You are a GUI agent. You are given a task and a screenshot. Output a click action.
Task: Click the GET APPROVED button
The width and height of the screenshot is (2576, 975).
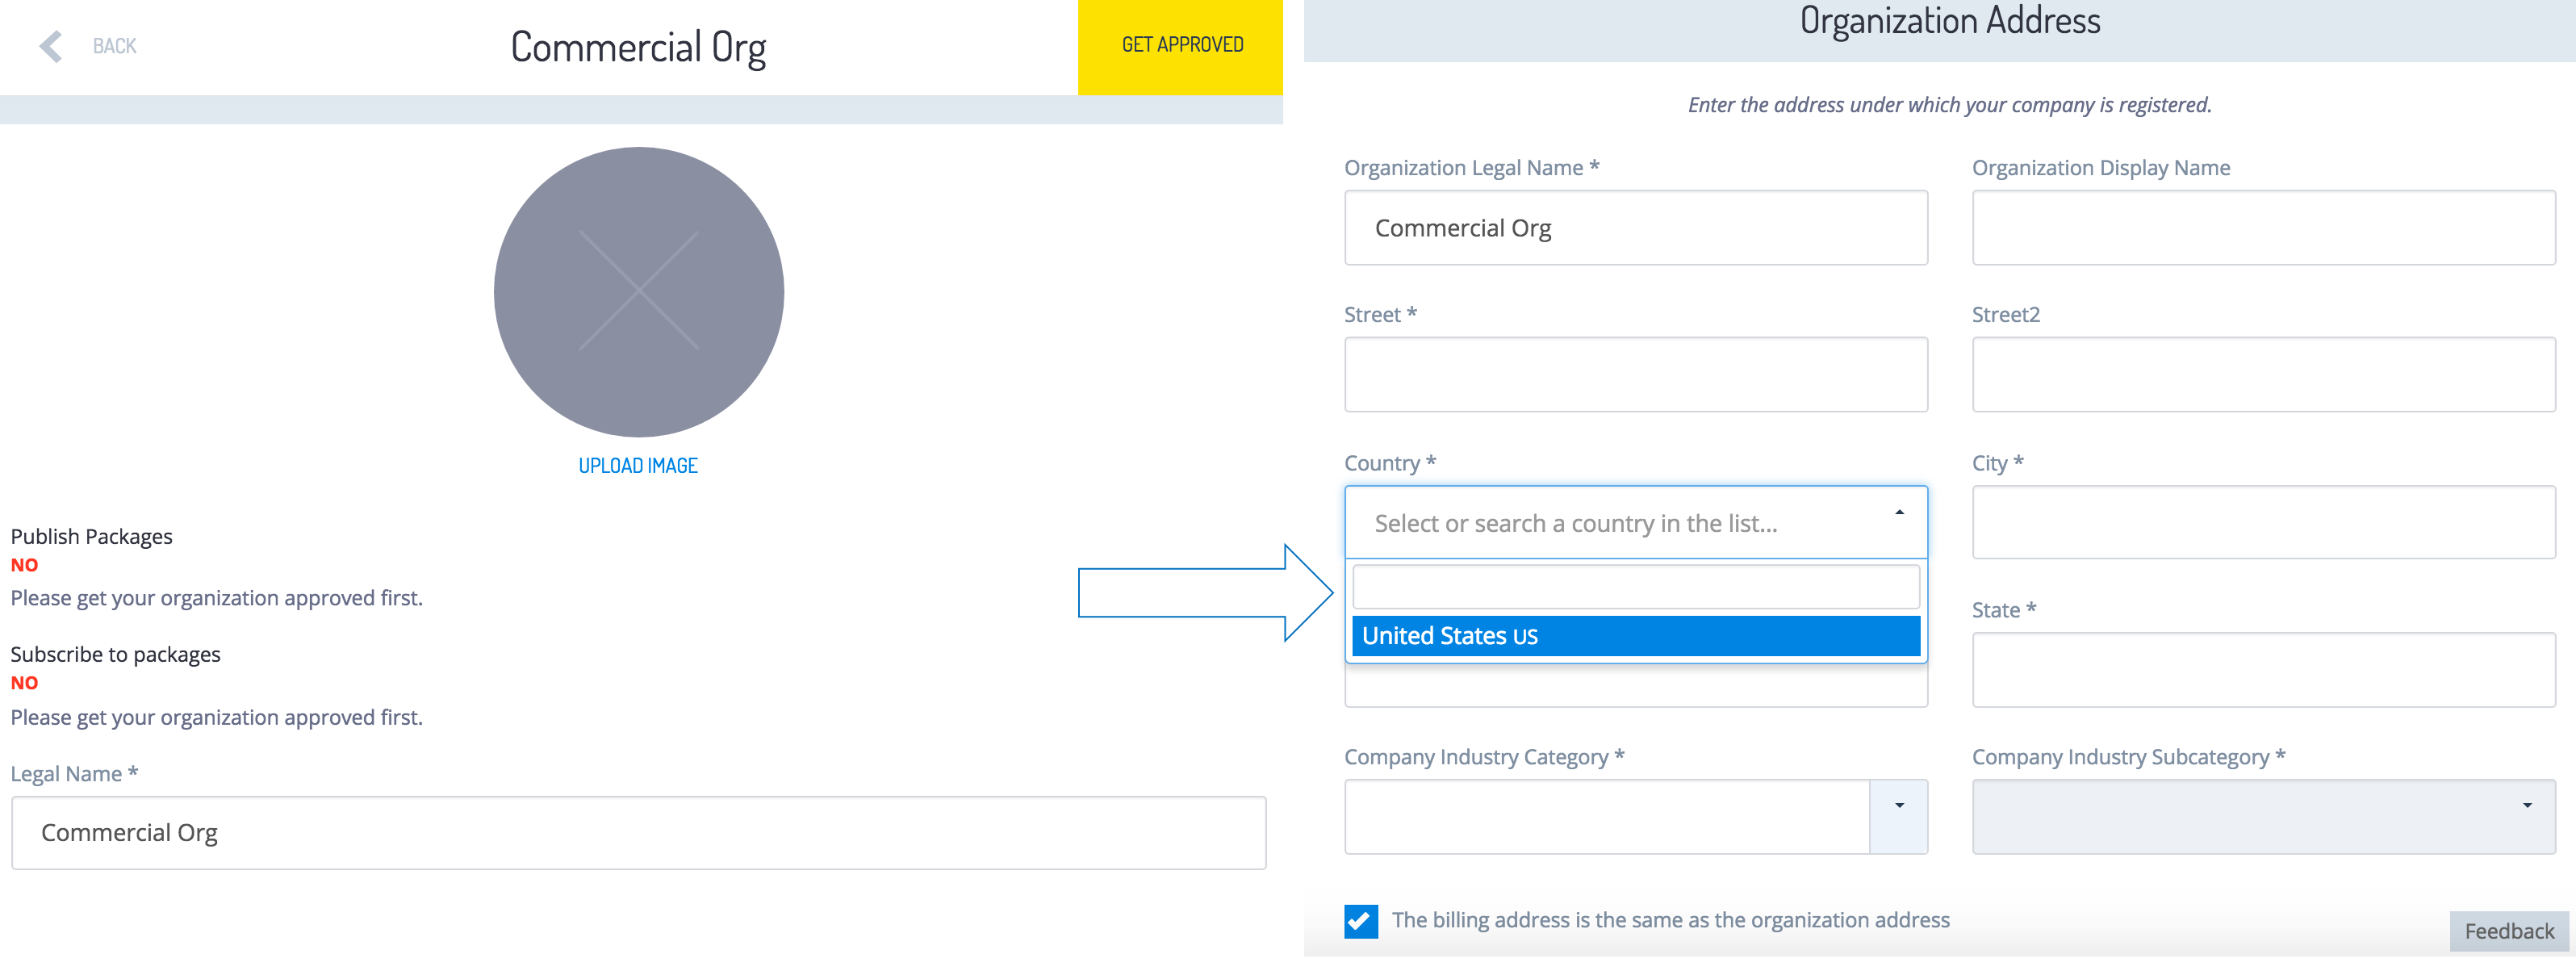(x=1181, y=46)
